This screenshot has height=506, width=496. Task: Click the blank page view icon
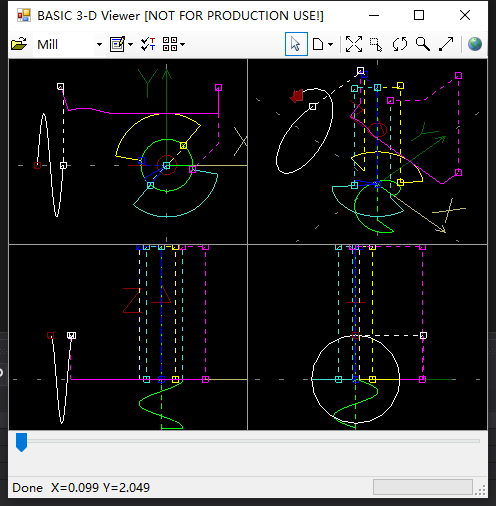click(x=318, y=44)
